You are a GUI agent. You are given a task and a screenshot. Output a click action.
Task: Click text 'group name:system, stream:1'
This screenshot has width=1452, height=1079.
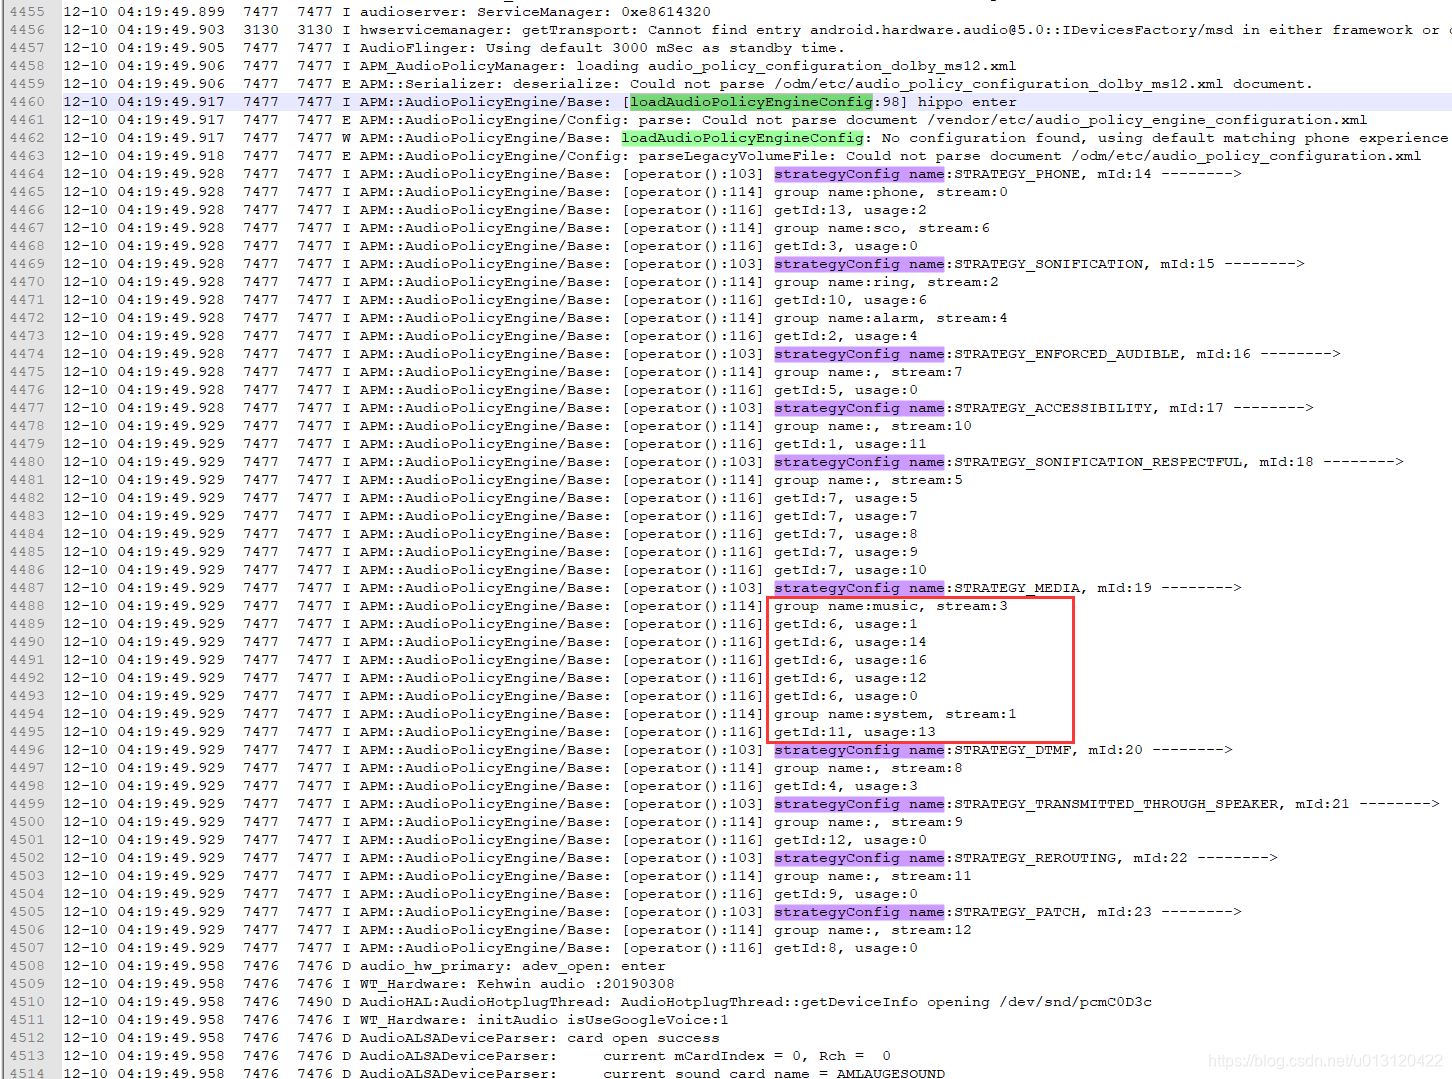895,714
